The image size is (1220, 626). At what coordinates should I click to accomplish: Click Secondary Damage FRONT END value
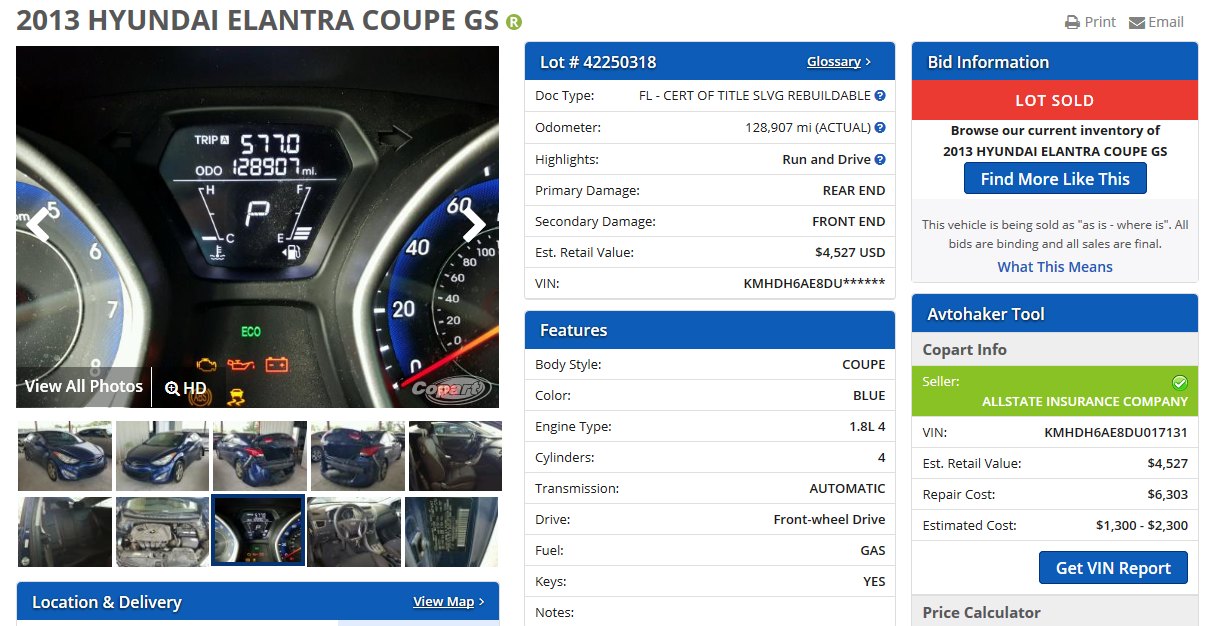coord(849,221)
